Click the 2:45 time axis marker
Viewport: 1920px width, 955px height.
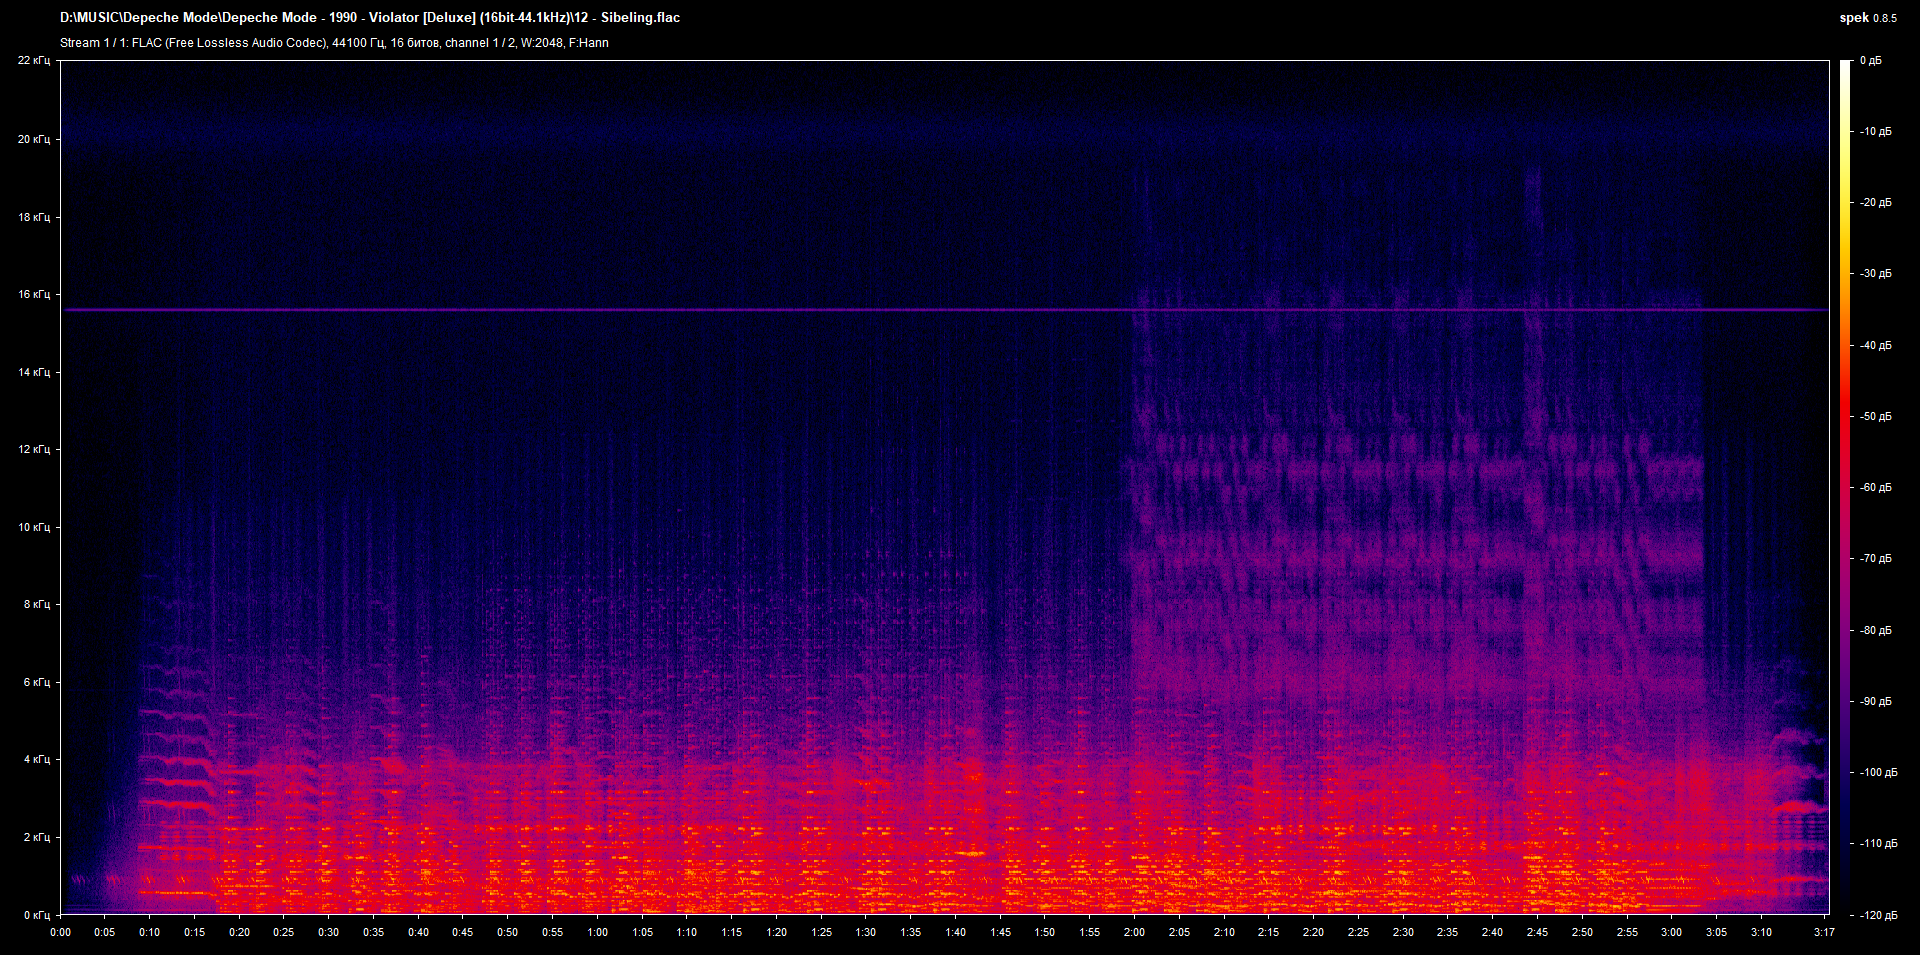pyautogui.click(x=1537, y=933)
